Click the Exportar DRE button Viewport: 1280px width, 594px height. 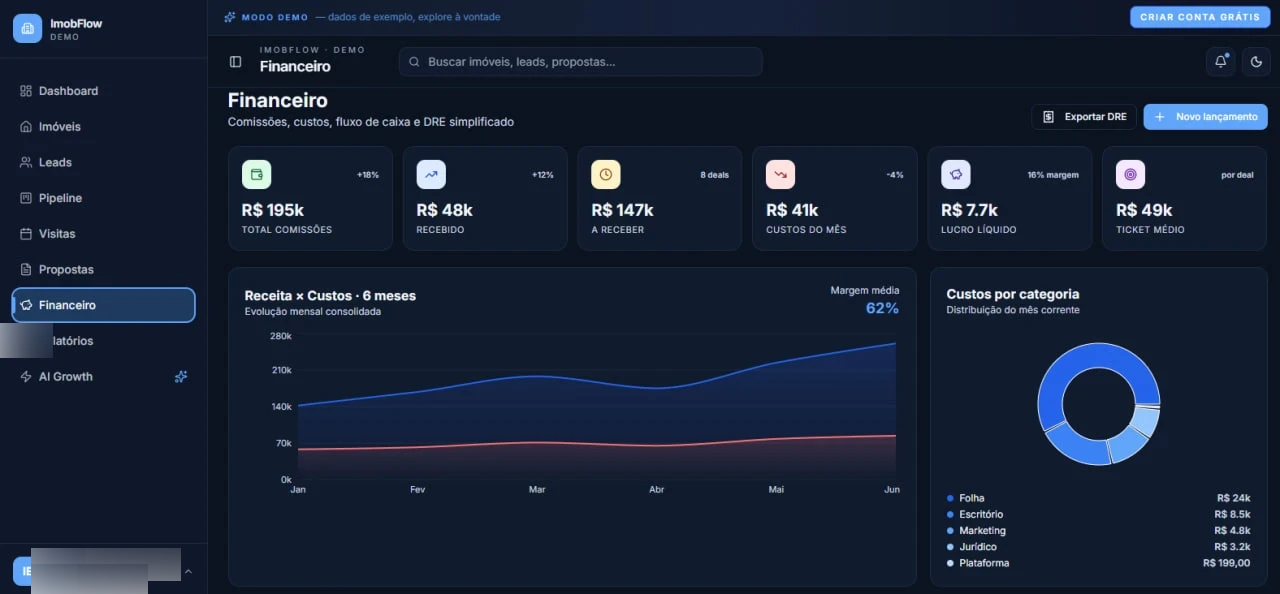(x=1084, y=117)
